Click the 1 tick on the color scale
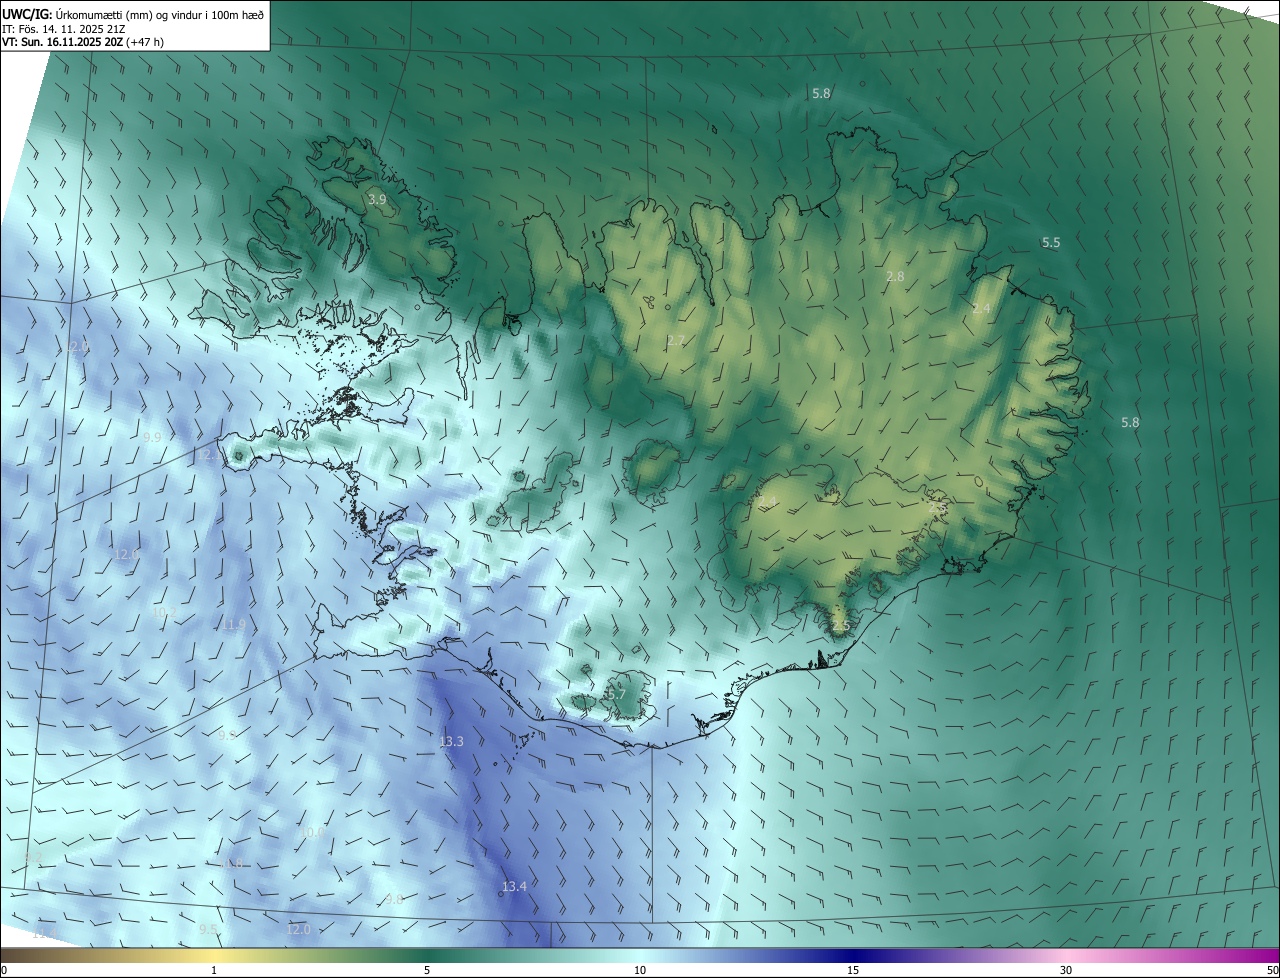Image resolution: width=1280 pixels, height=978 pixels. (214, 970)
